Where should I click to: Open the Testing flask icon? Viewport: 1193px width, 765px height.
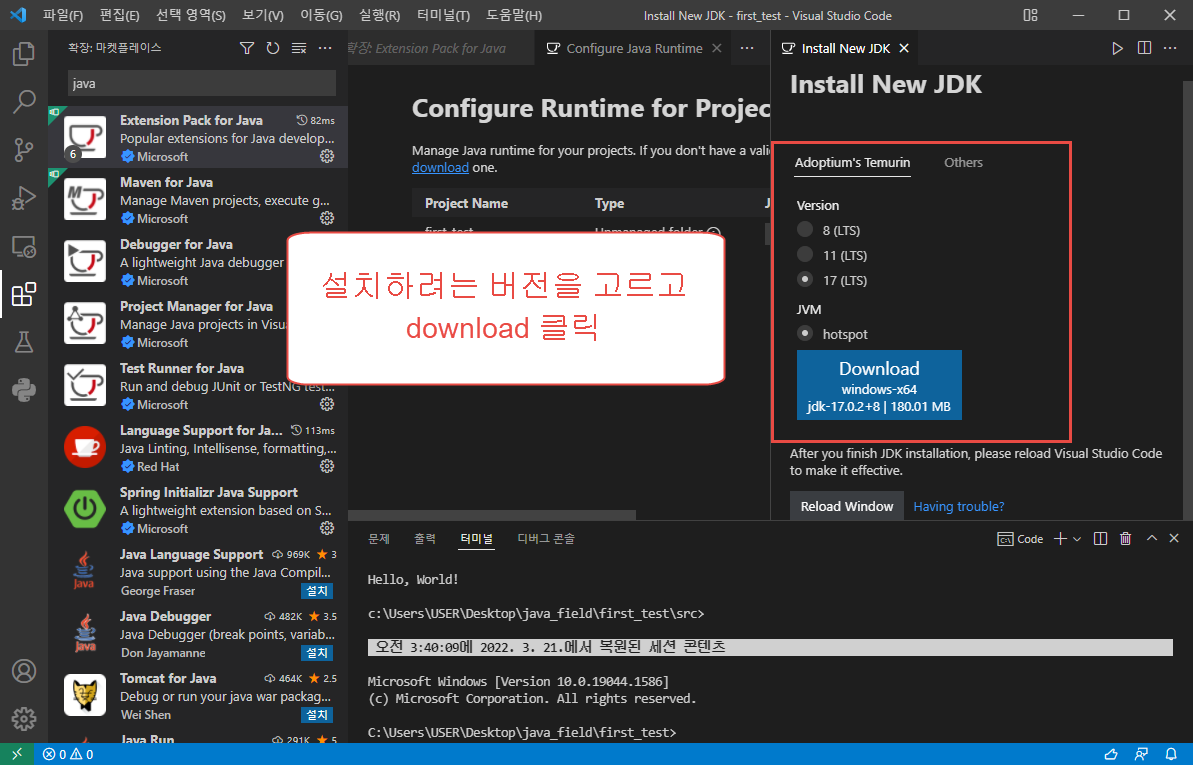[x=24, y=342]
